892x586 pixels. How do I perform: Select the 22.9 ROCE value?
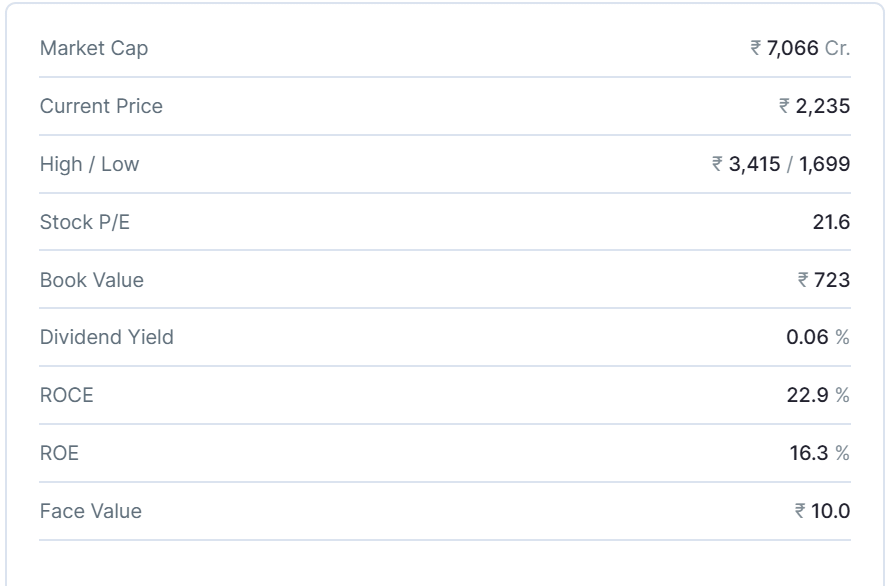(808, 395)
